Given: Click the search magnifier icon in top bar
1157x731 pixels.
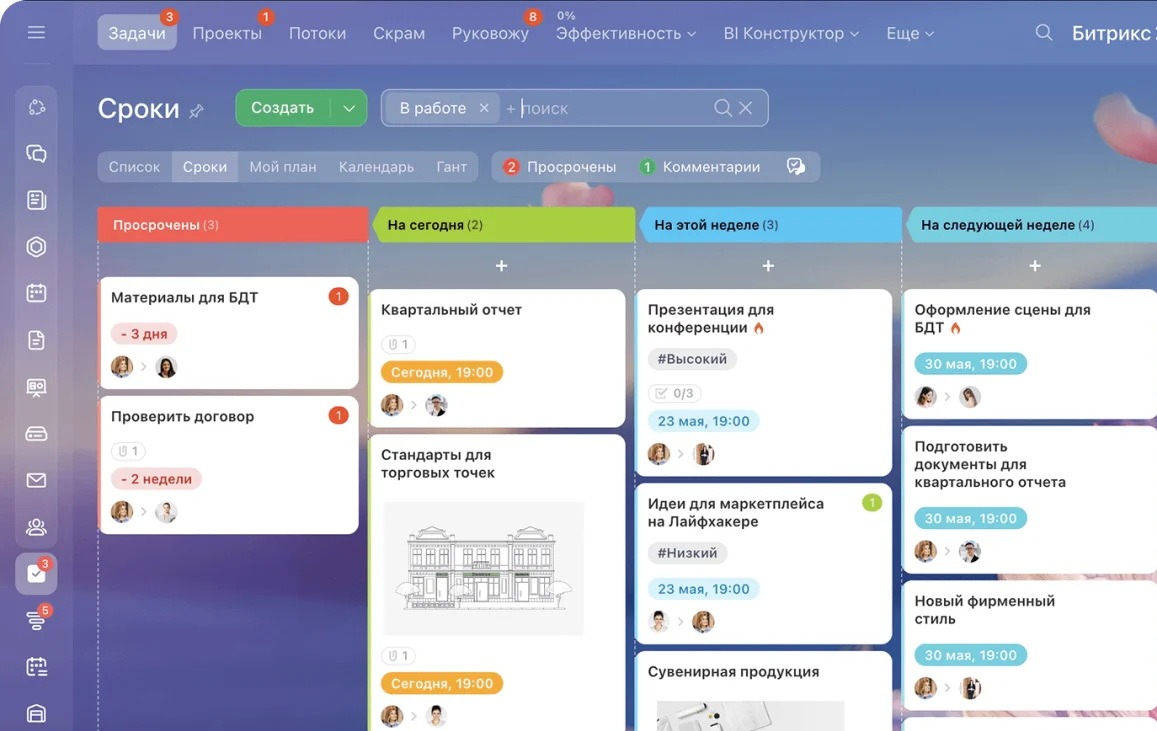Looking at the screenshot, I should [x=1043, y=33].
